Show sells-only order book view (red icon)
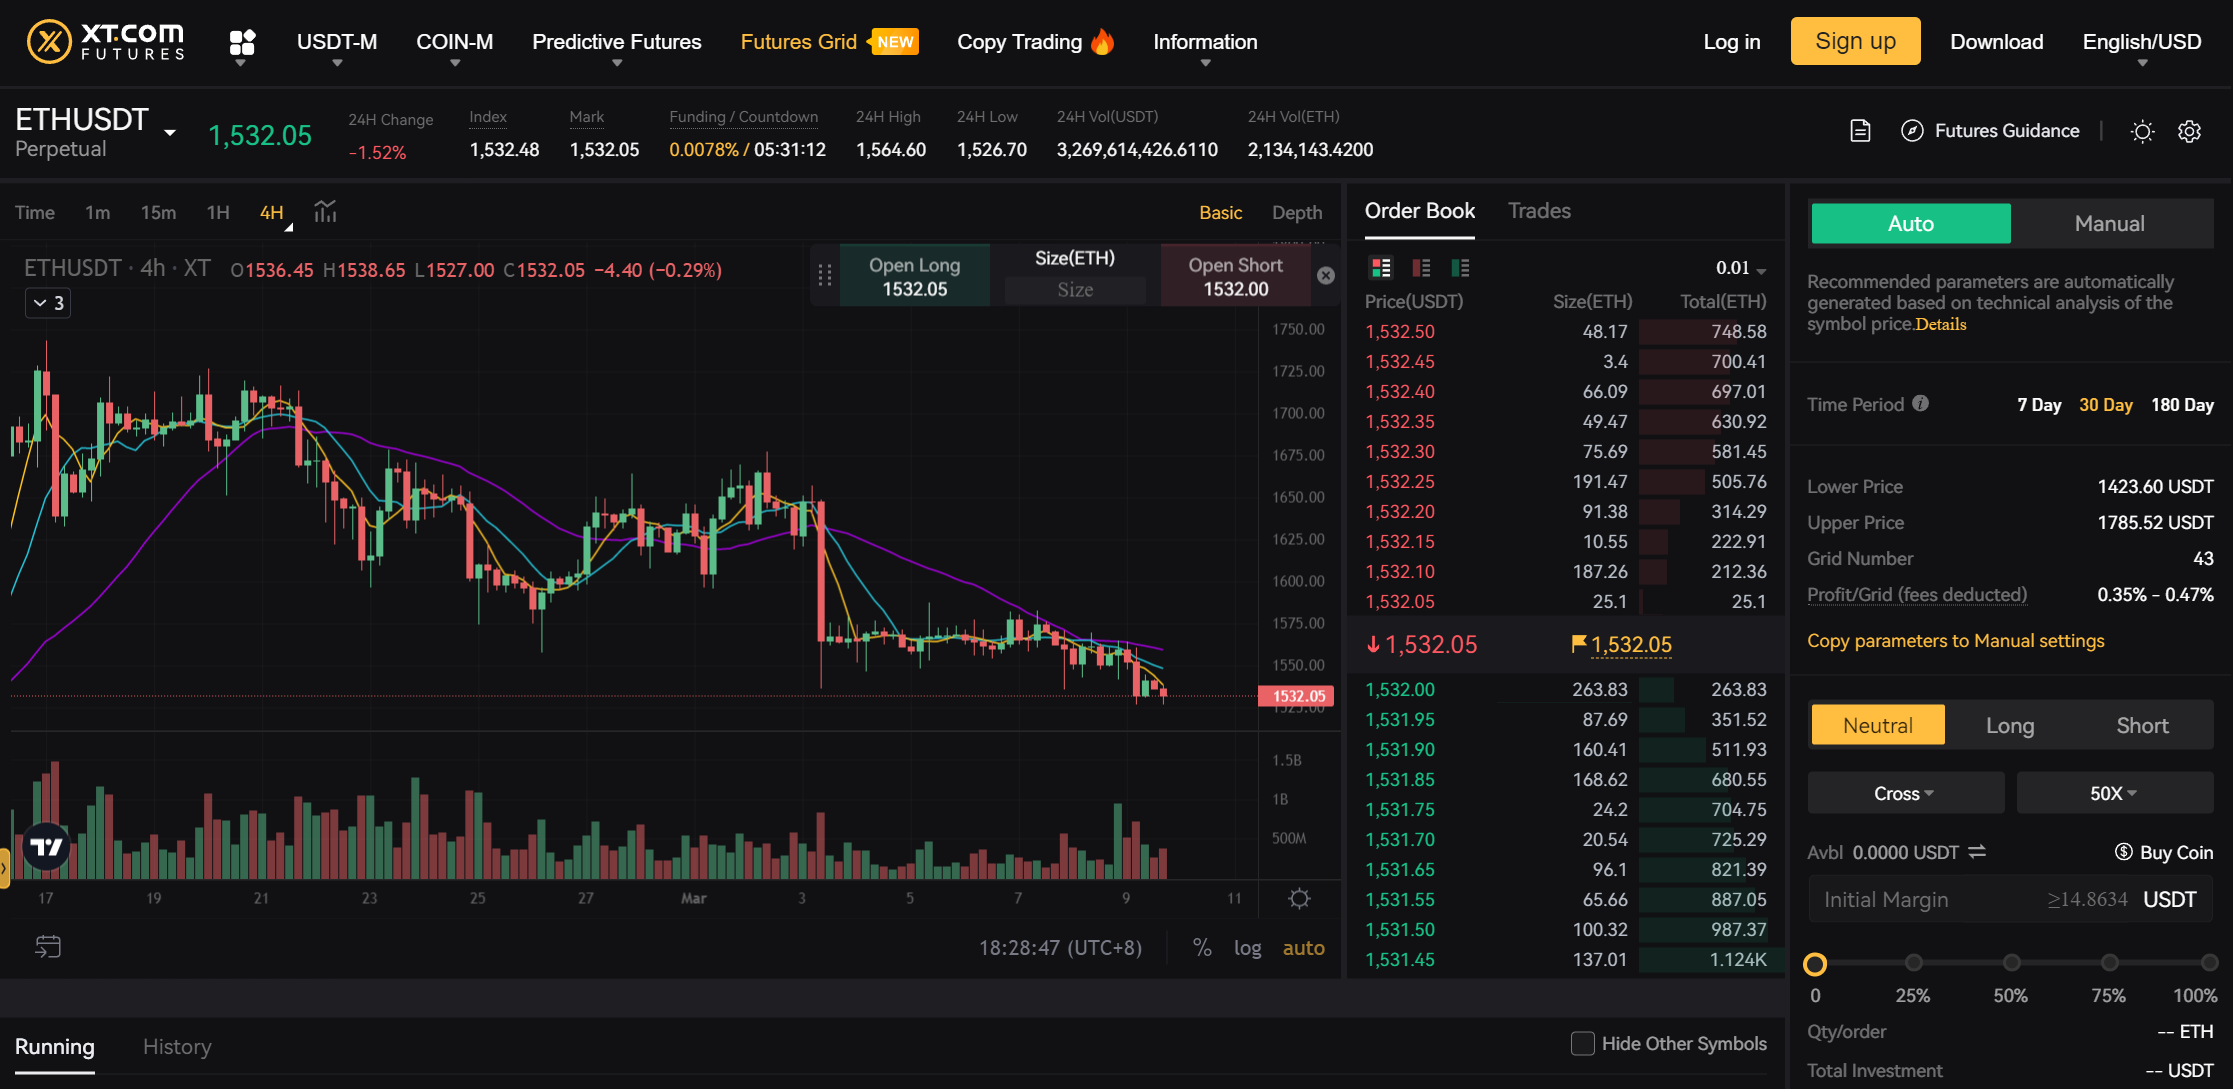Viewport: 2233px width, 1089px height. (1420, 267)
